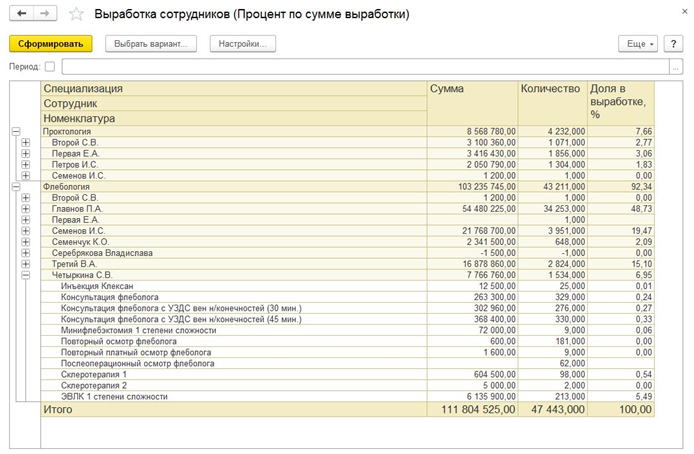Expand the Семенчук К.О. row

click(26, 241)
